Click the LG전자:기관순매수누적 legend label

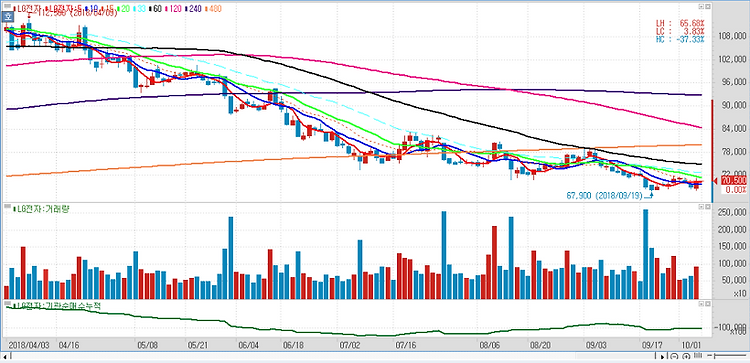pyautogui.click(x=56, y=306)
